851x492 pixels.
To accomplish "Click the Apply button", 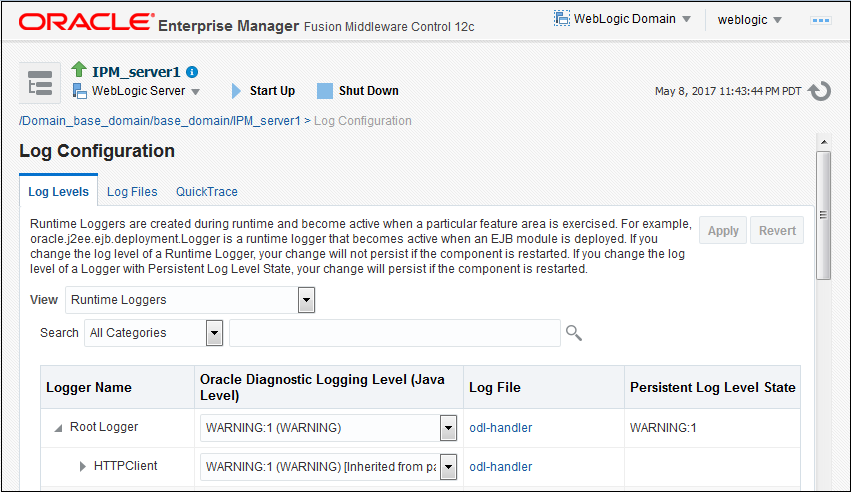I will point(723,231).
